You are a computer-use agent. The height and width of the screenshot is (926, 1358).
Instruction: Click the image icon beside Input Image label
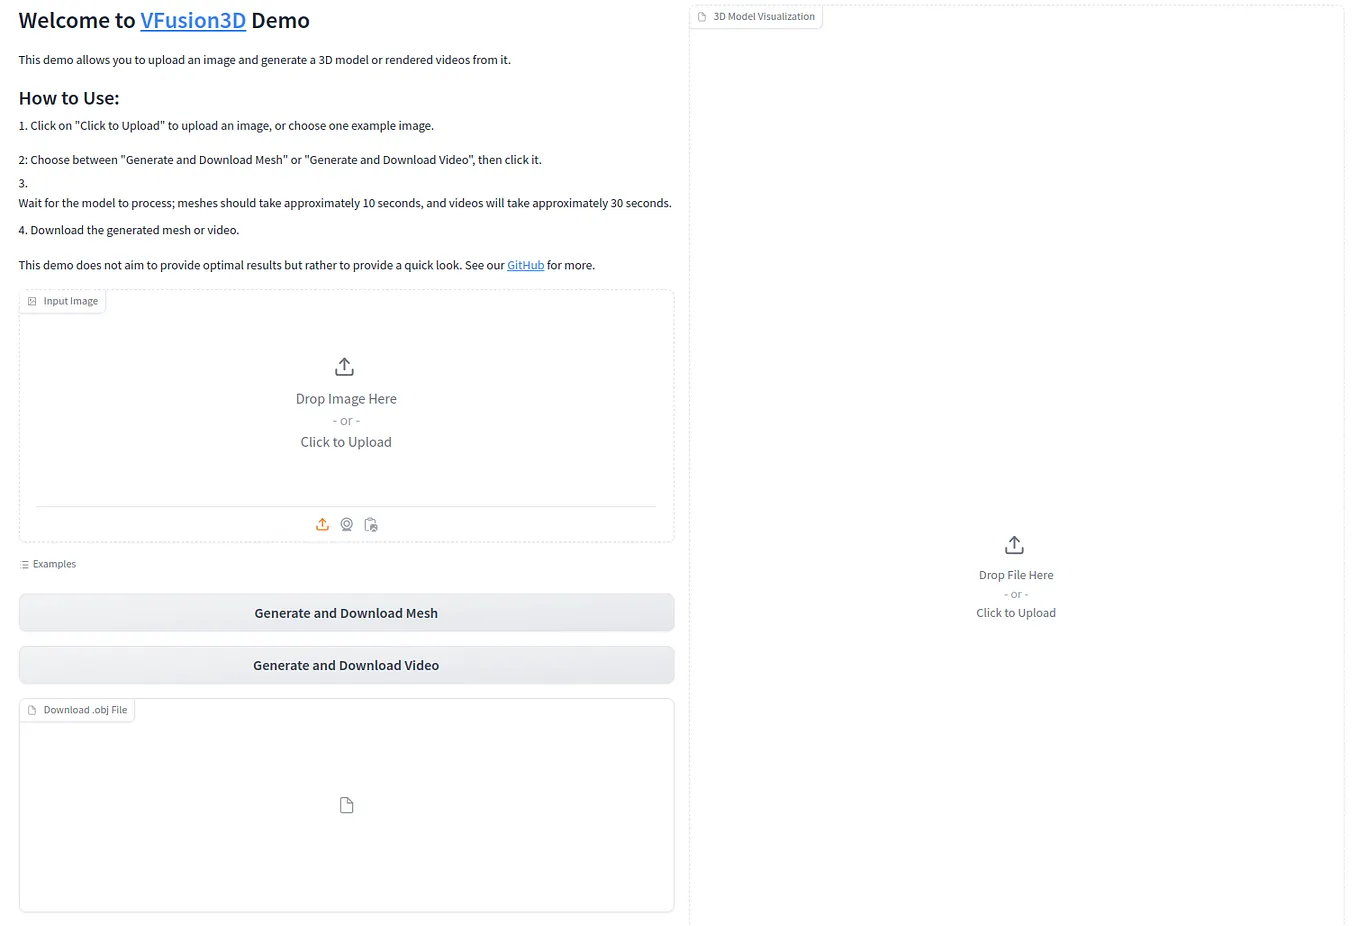click(30, 300)
